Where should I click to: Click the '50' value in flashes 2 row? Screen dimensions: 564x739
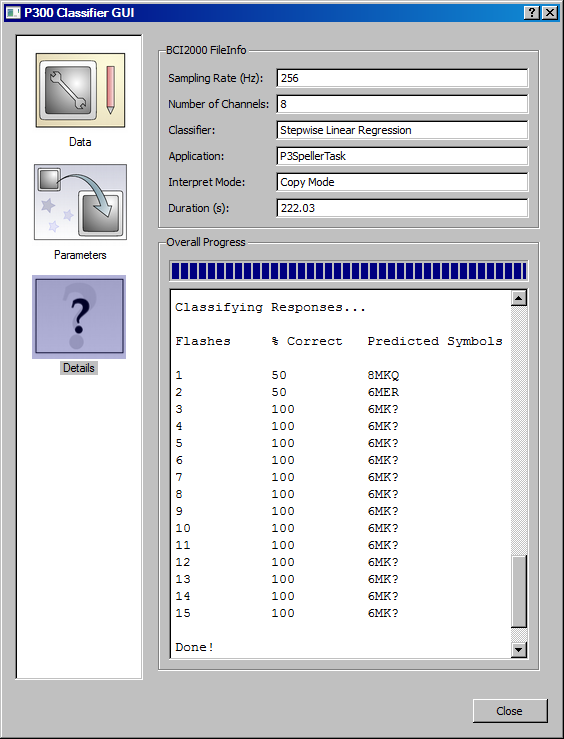click(279, 393)
